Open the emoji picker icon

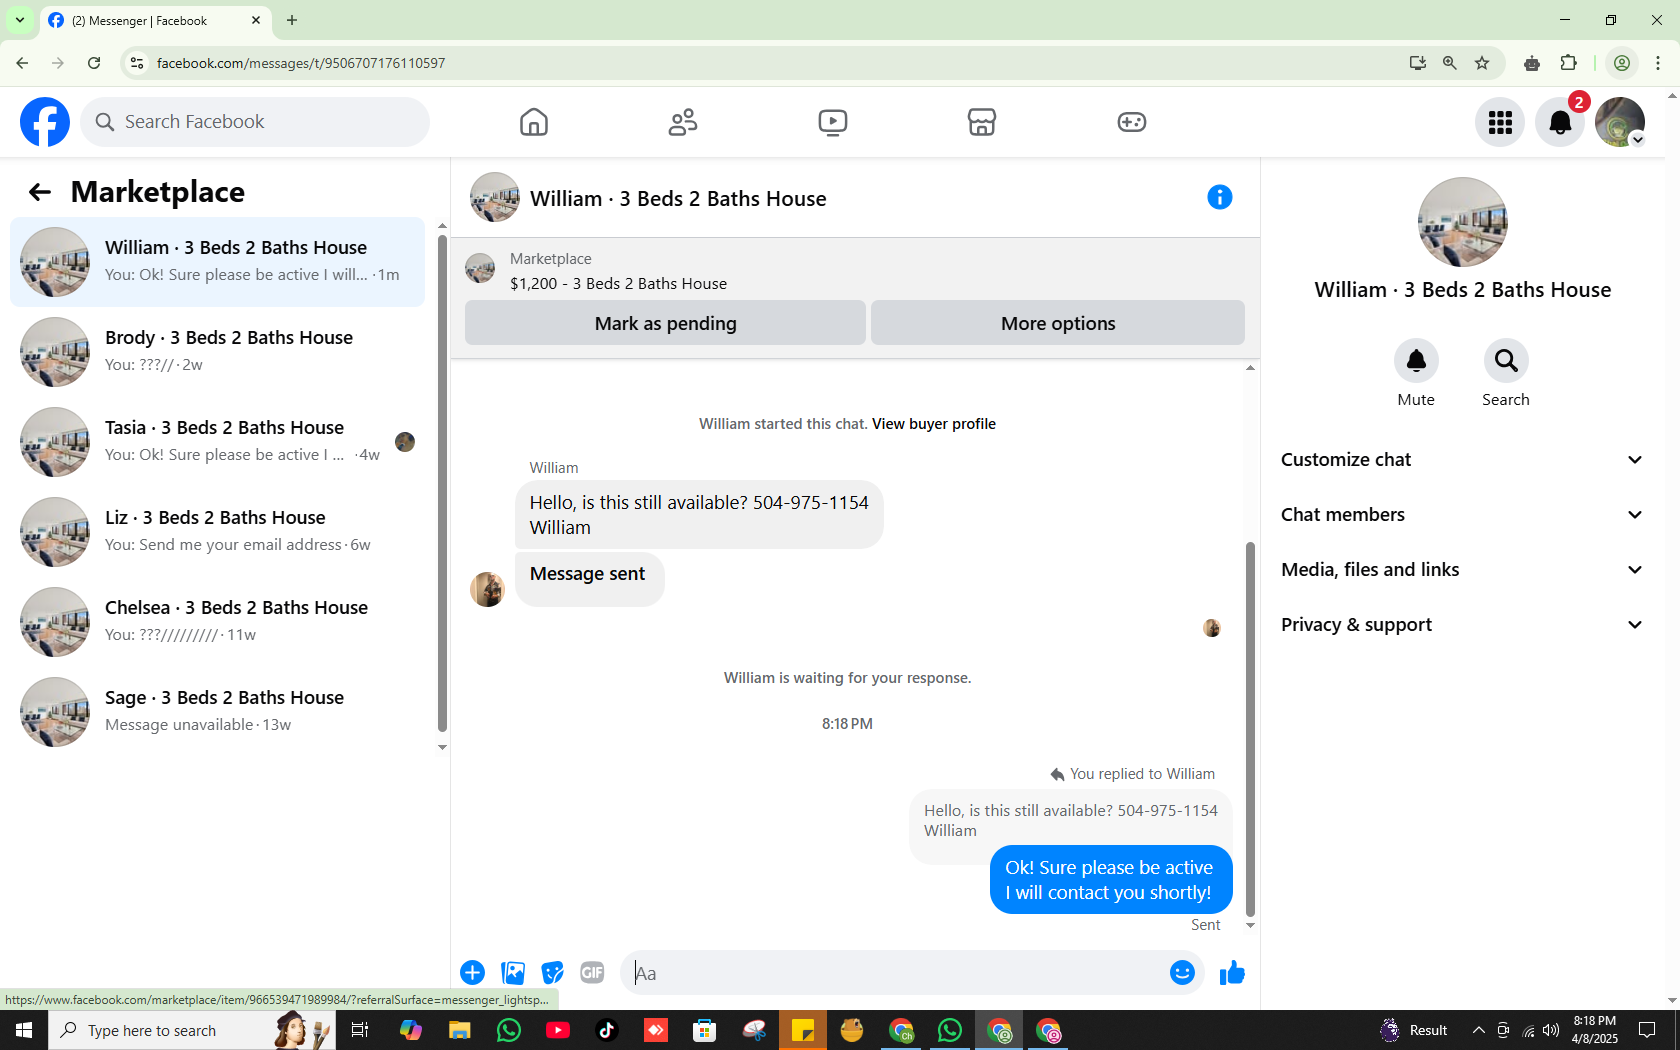(x=1182, y=973)
